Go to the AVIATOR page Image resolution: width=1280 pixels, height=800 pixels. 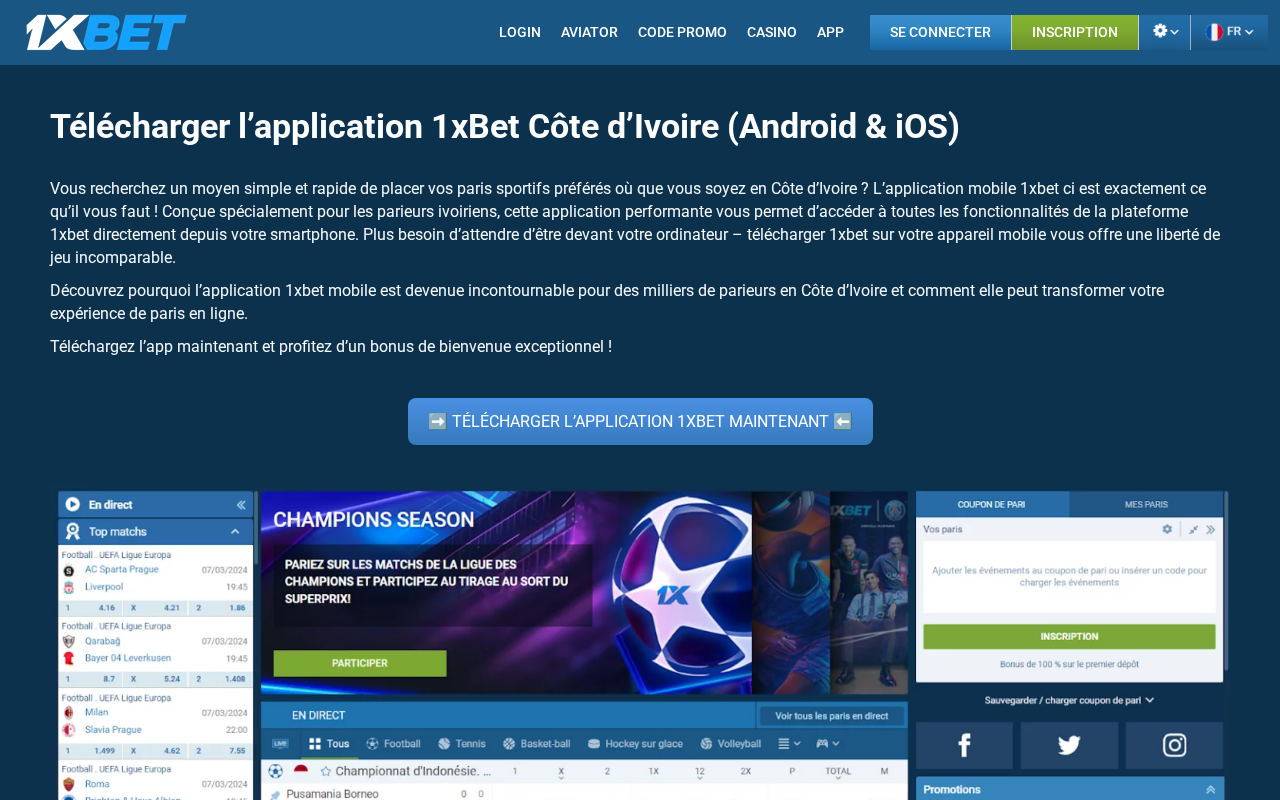tap(589, 32)
